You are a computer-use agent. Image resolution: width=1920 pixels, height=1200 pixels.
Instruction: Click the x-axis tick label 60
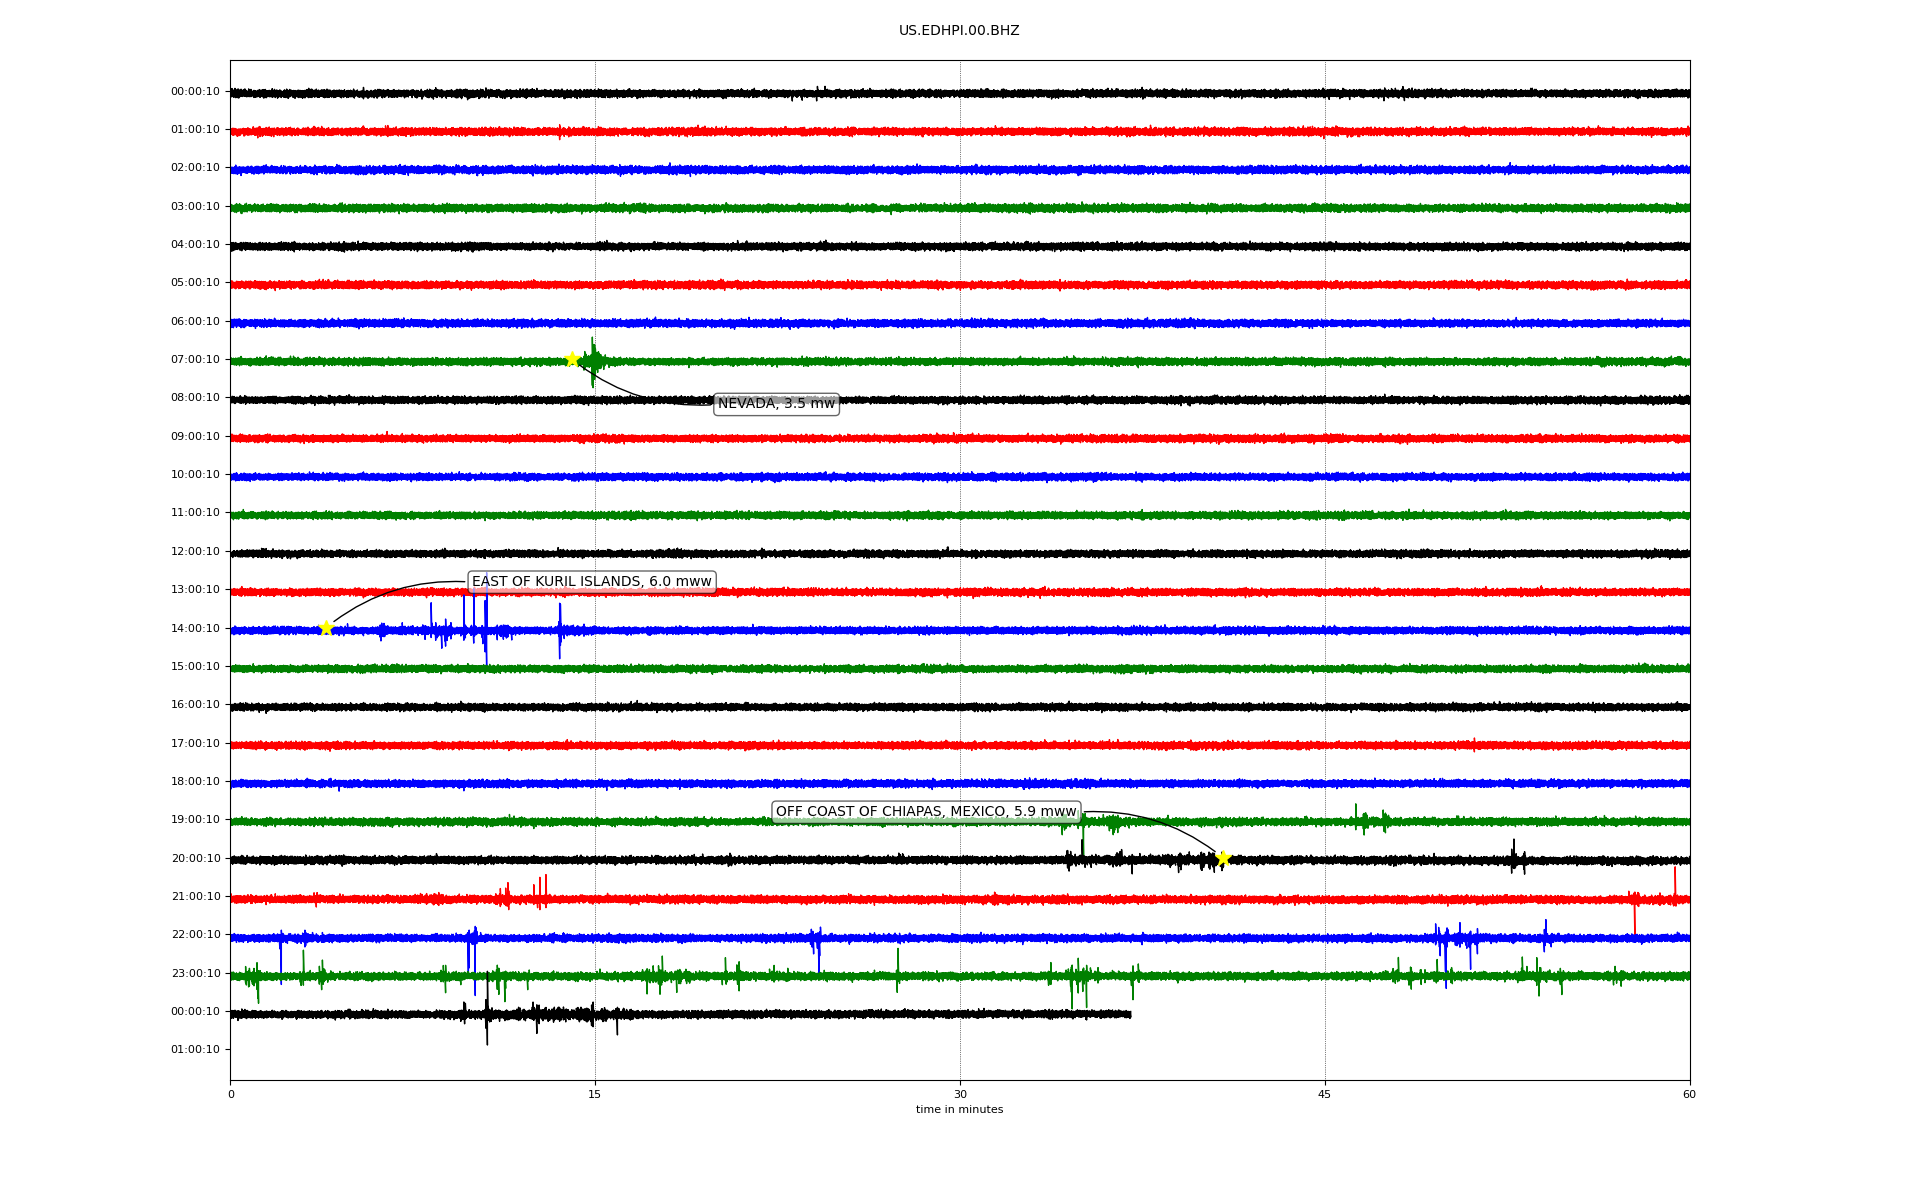[1689, 1095]
